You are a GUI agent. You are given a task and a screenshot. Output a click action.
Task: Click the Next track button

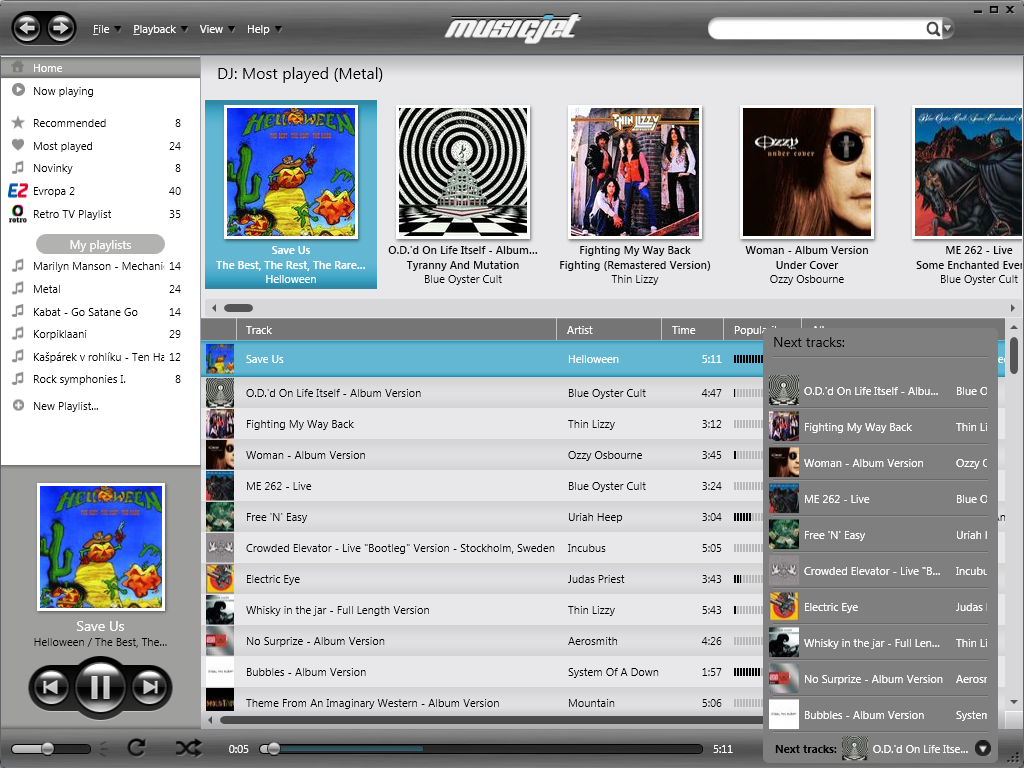(x=150, y=687)
